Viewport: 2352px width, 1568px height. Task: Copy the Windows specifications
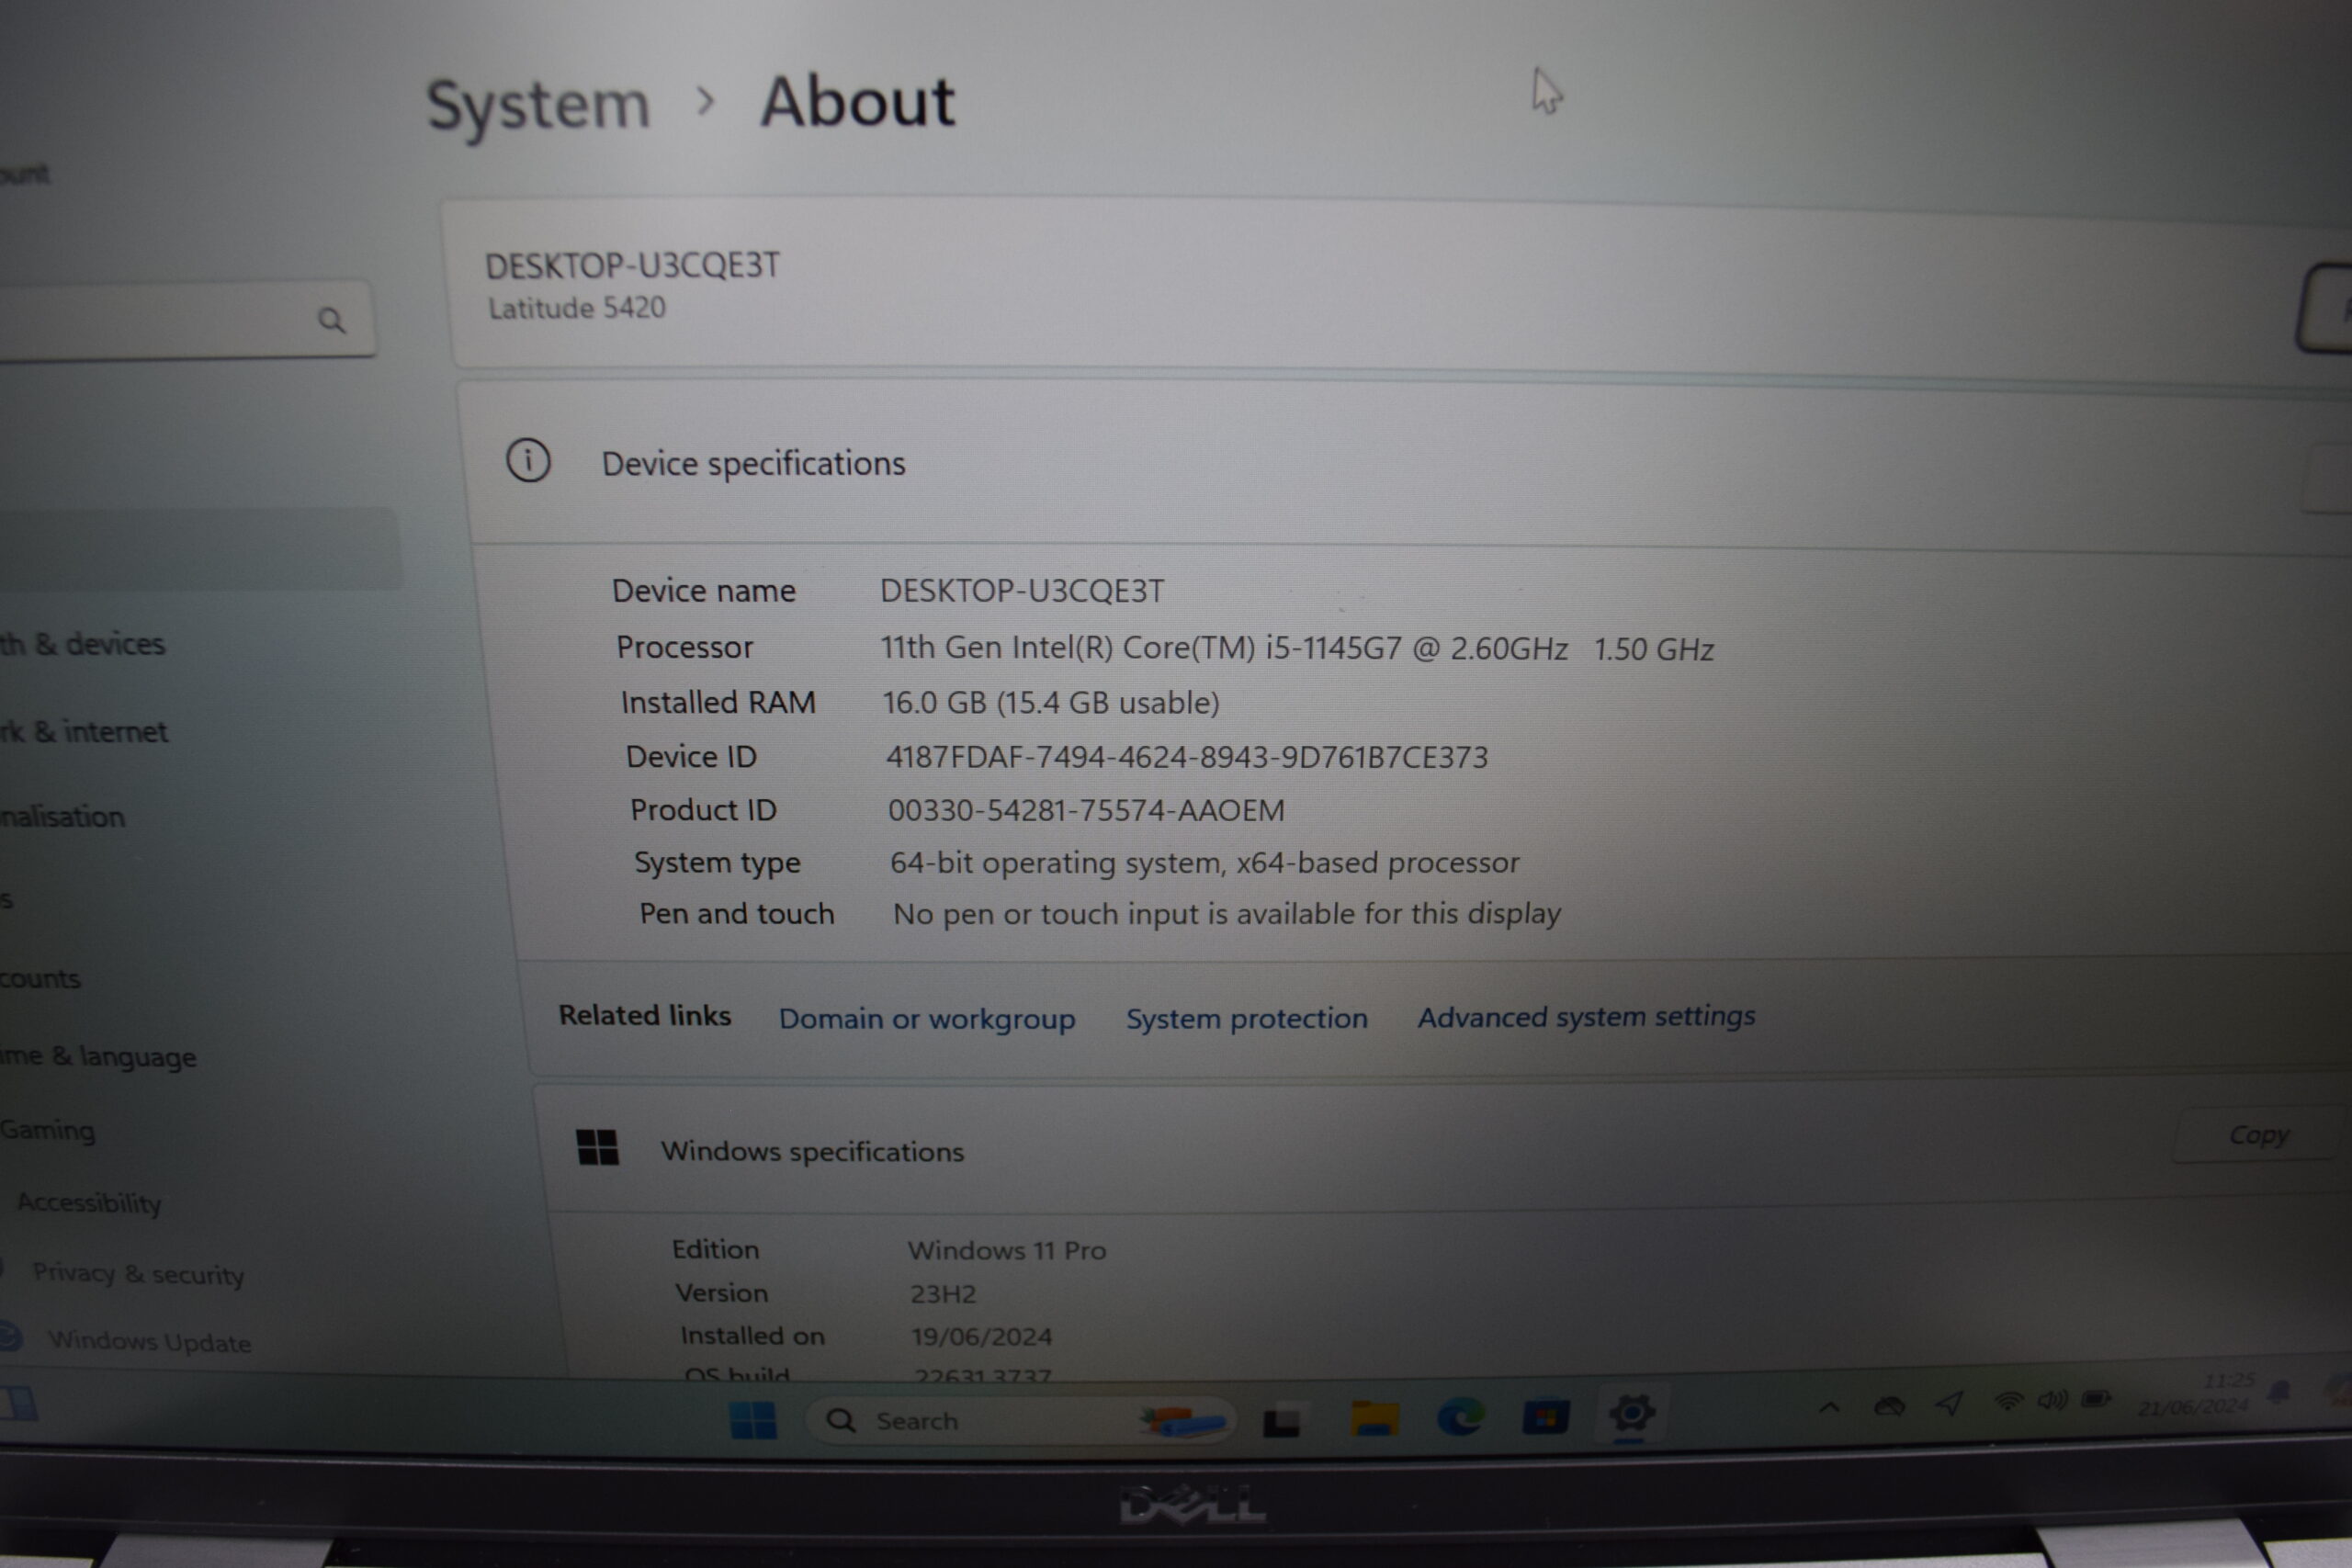point(2258,1134)
